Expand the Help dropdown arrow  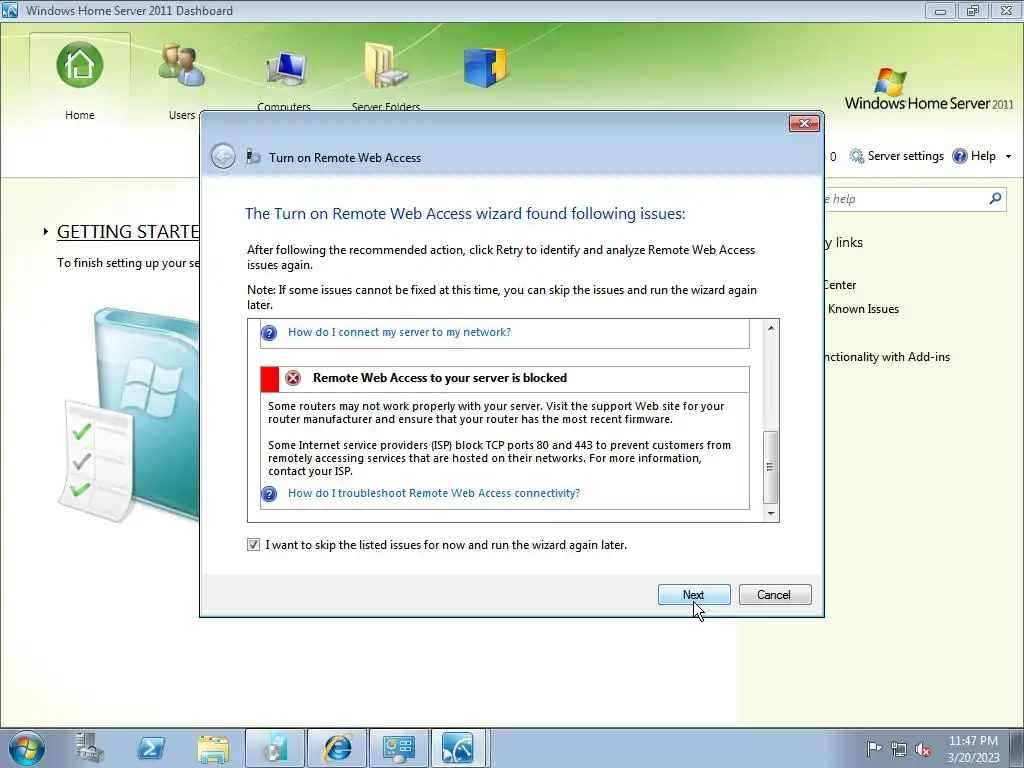(1008, 157)
